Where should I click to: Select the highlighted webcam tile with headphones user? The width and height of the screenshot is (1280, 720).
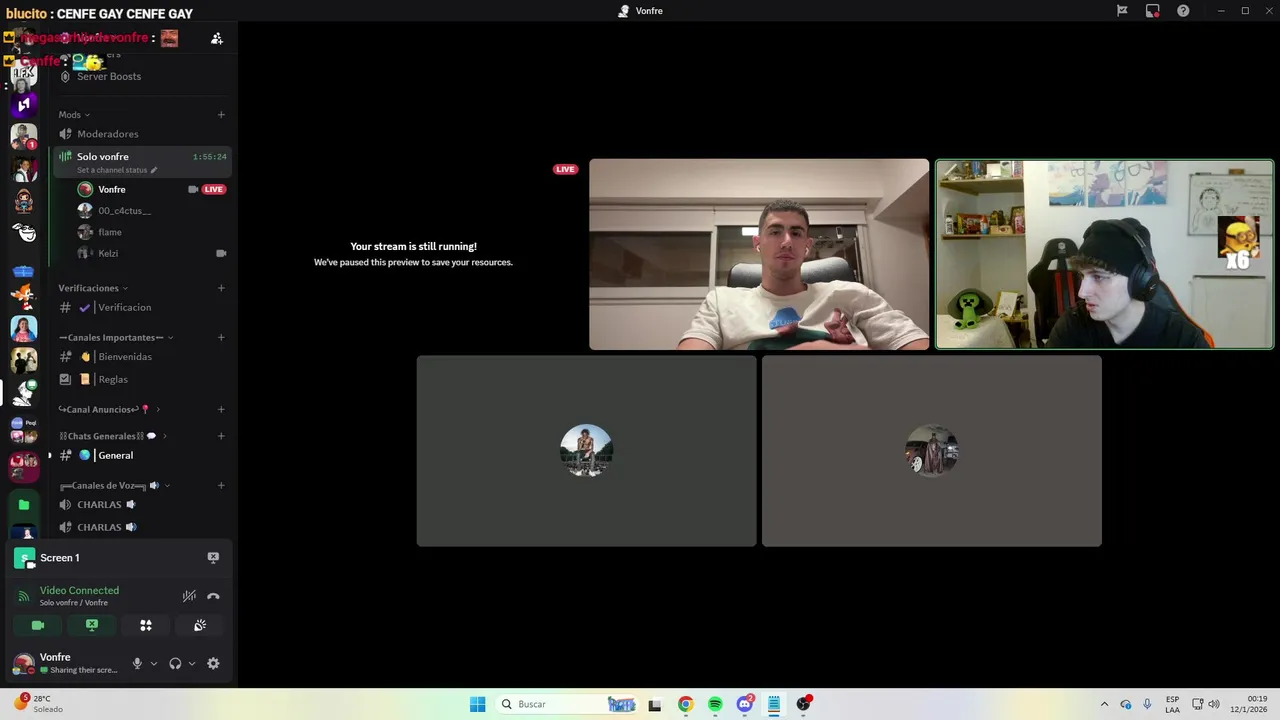(x=1105, y=254)
